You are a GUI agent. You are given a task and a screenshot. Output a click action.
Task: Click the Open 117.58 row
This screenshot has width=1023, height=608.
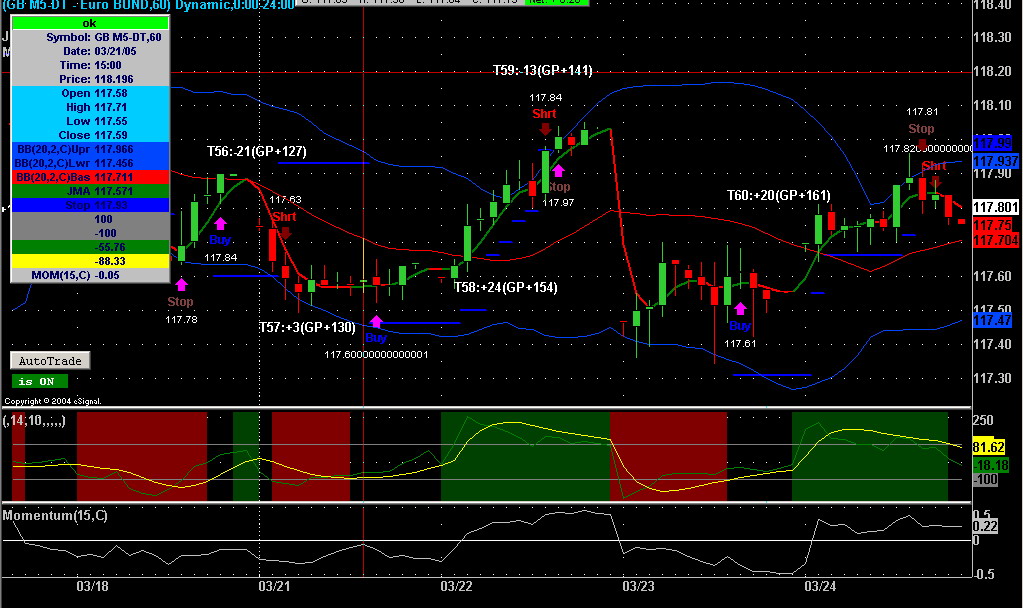pyautogui.click(x=90, y=93)
